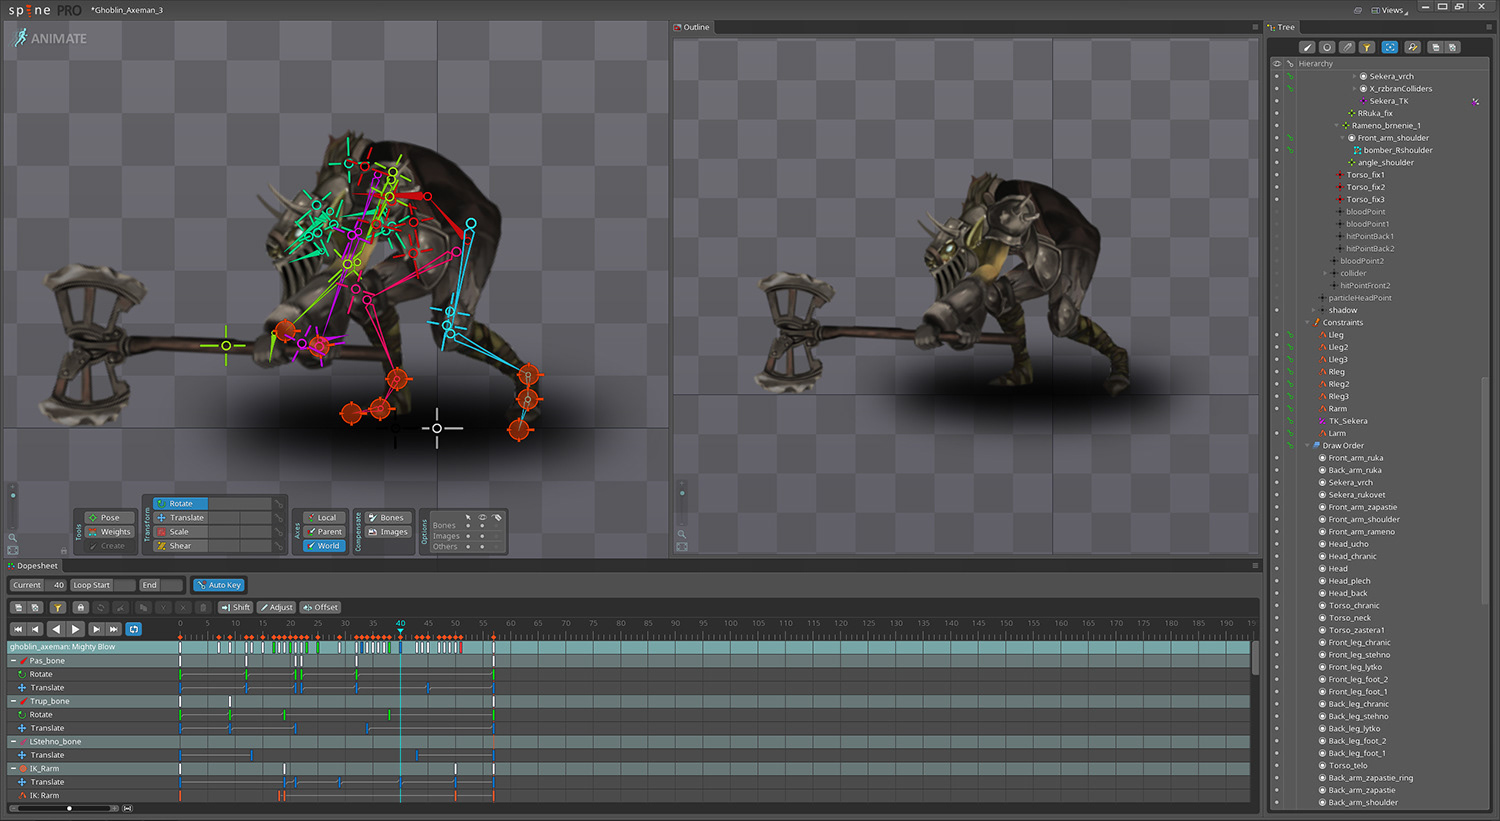Collapse Trup_bone in the dopesheet
Screen dimensions: 1500x821
pyautogui.click(x=13, y=701)
